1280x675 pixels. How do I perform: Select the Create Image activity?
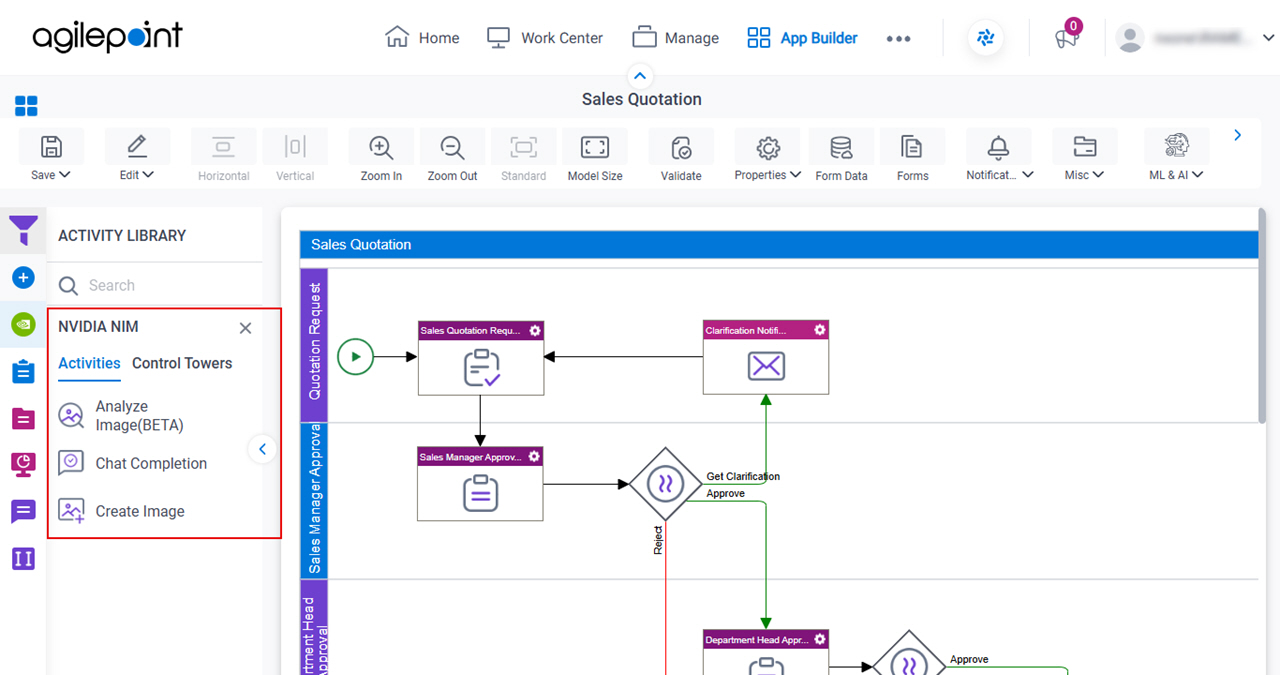(x=121, y=511)
